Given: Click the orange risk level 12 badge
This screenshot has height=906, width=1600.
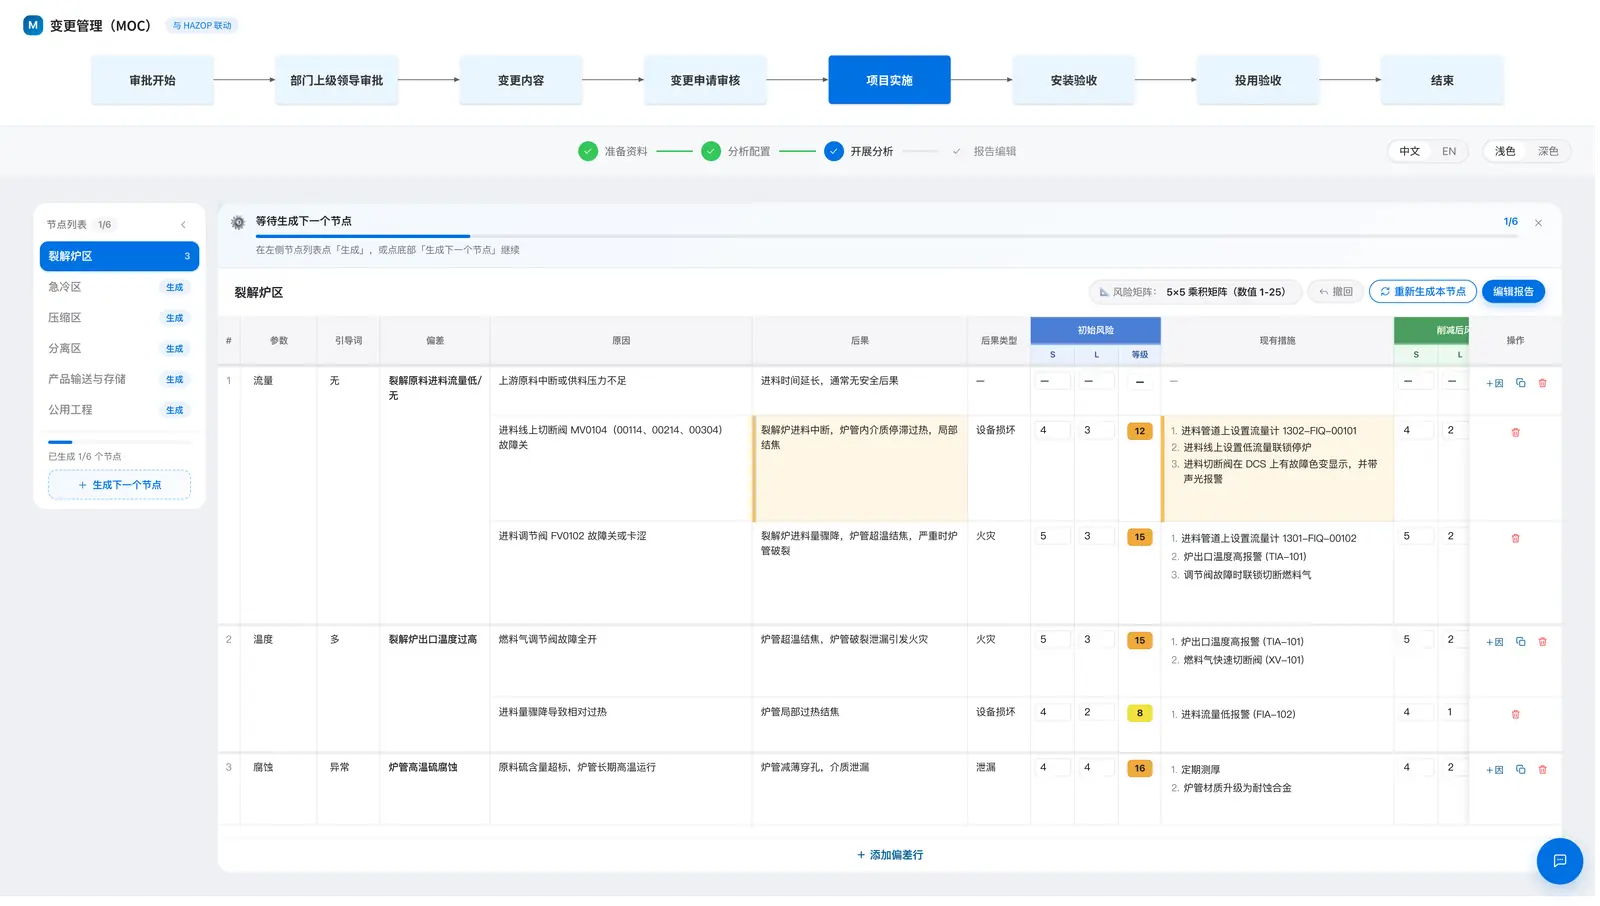Looking at the screenshot, I should coord(1139,431).
